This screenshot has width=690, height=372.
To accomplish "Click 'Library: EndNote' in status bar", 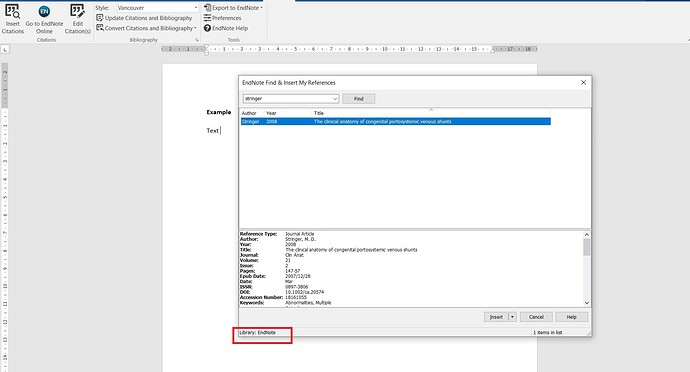I will (257, 333).
